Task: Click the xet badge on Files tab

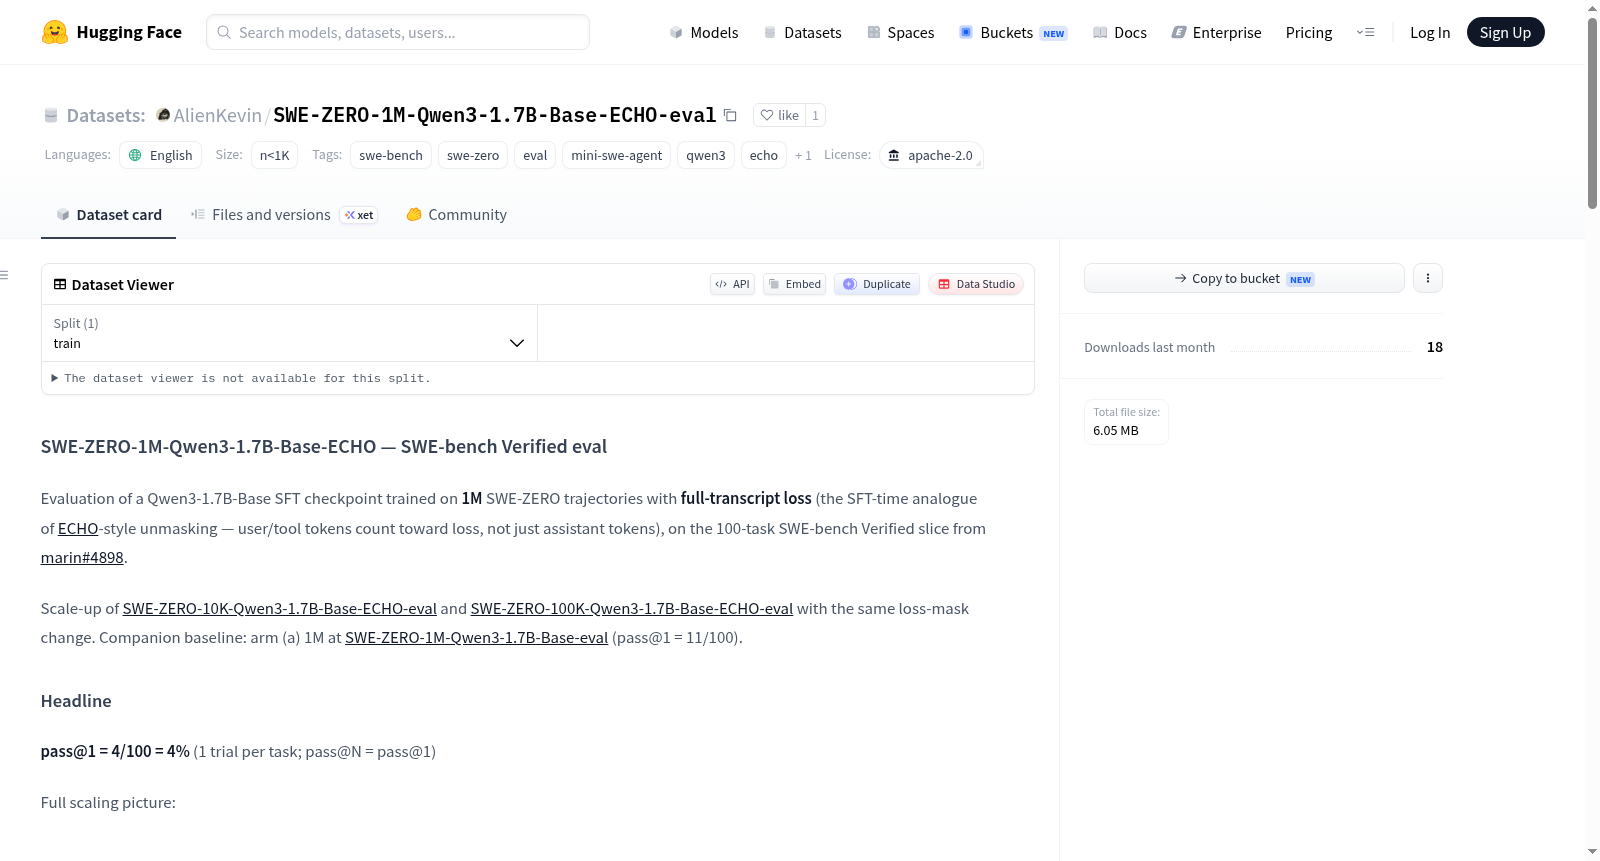Action: 359,215
